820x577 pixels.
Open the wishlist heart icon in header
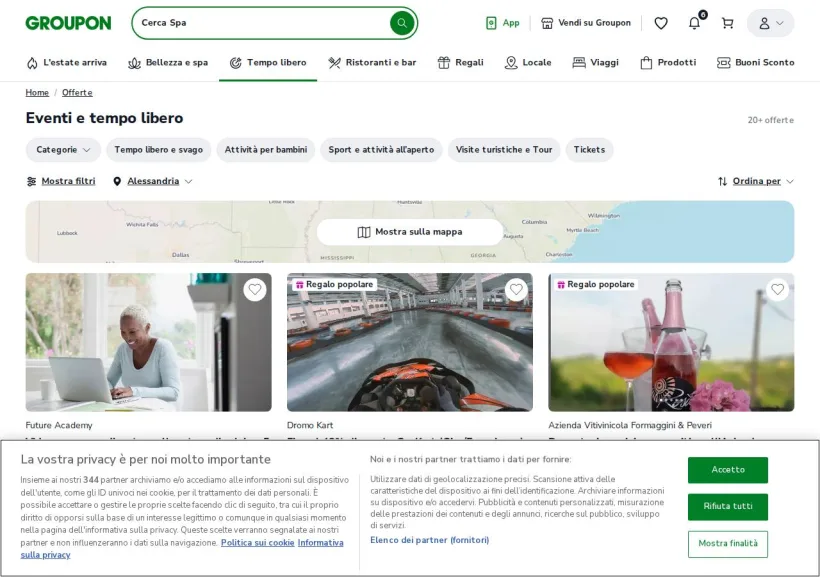coord(661,23)
